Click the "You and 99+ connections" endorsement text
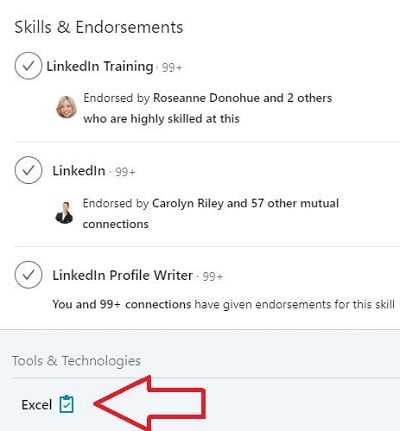 (122, 304)
